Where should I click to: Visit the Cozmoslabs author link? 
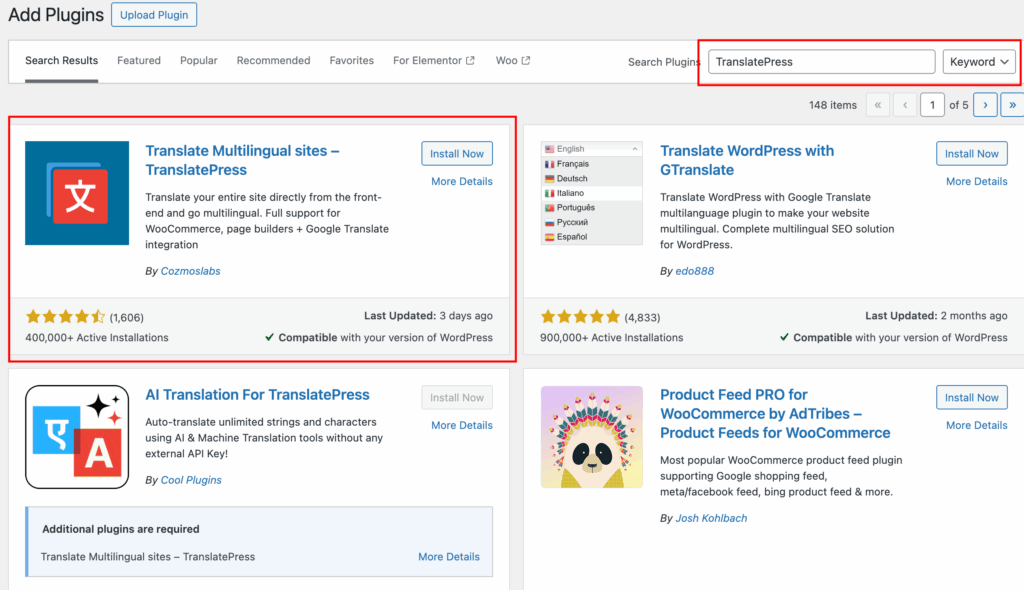(190, 270)
